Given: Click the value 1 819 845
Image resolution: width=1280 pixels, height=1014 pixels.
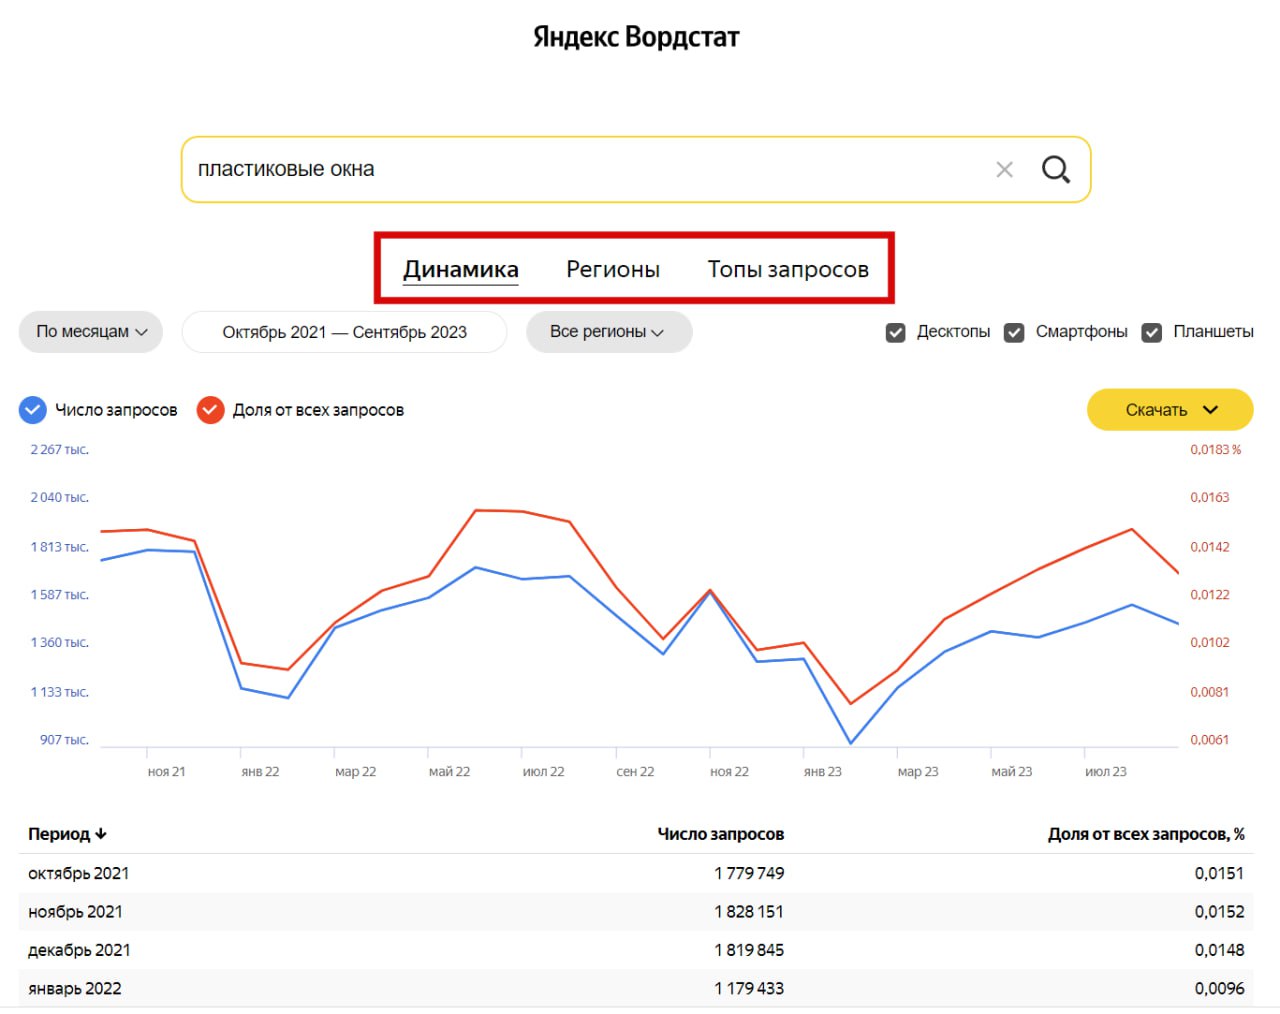Looking at the screenshot, I should [749, 950].
